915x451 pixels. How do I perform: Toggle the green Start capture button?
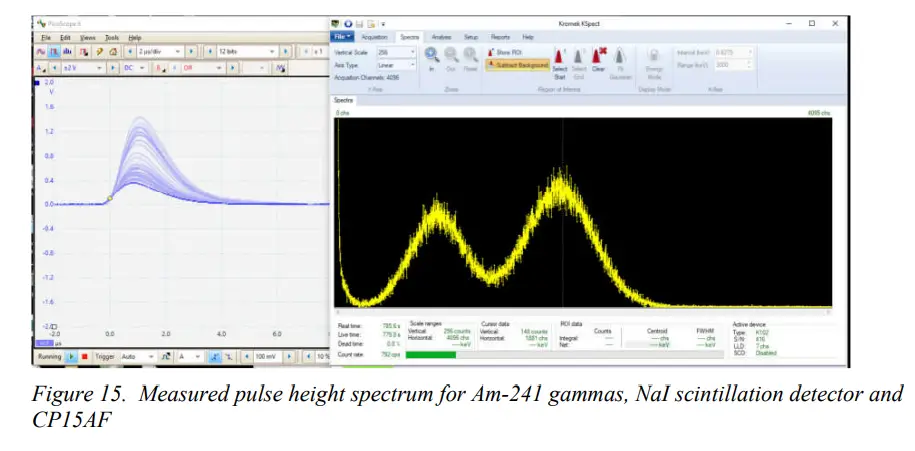[72, 356]
